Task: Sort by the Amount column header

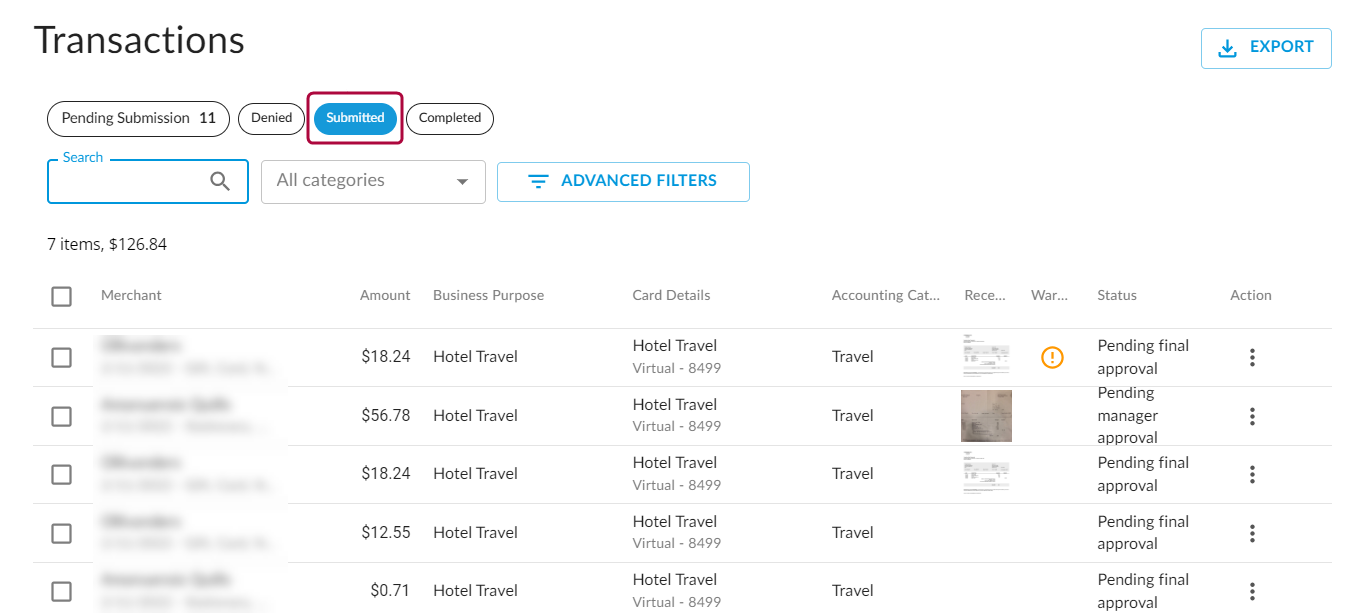Action: [385, 296]
